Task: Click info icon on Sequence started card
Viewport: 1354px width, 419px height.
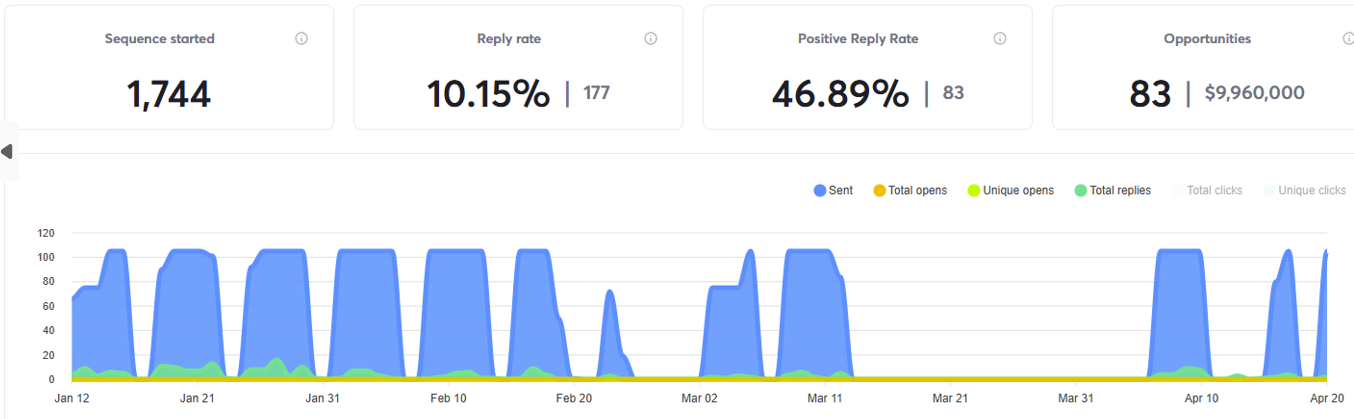Action: (301, 39)
